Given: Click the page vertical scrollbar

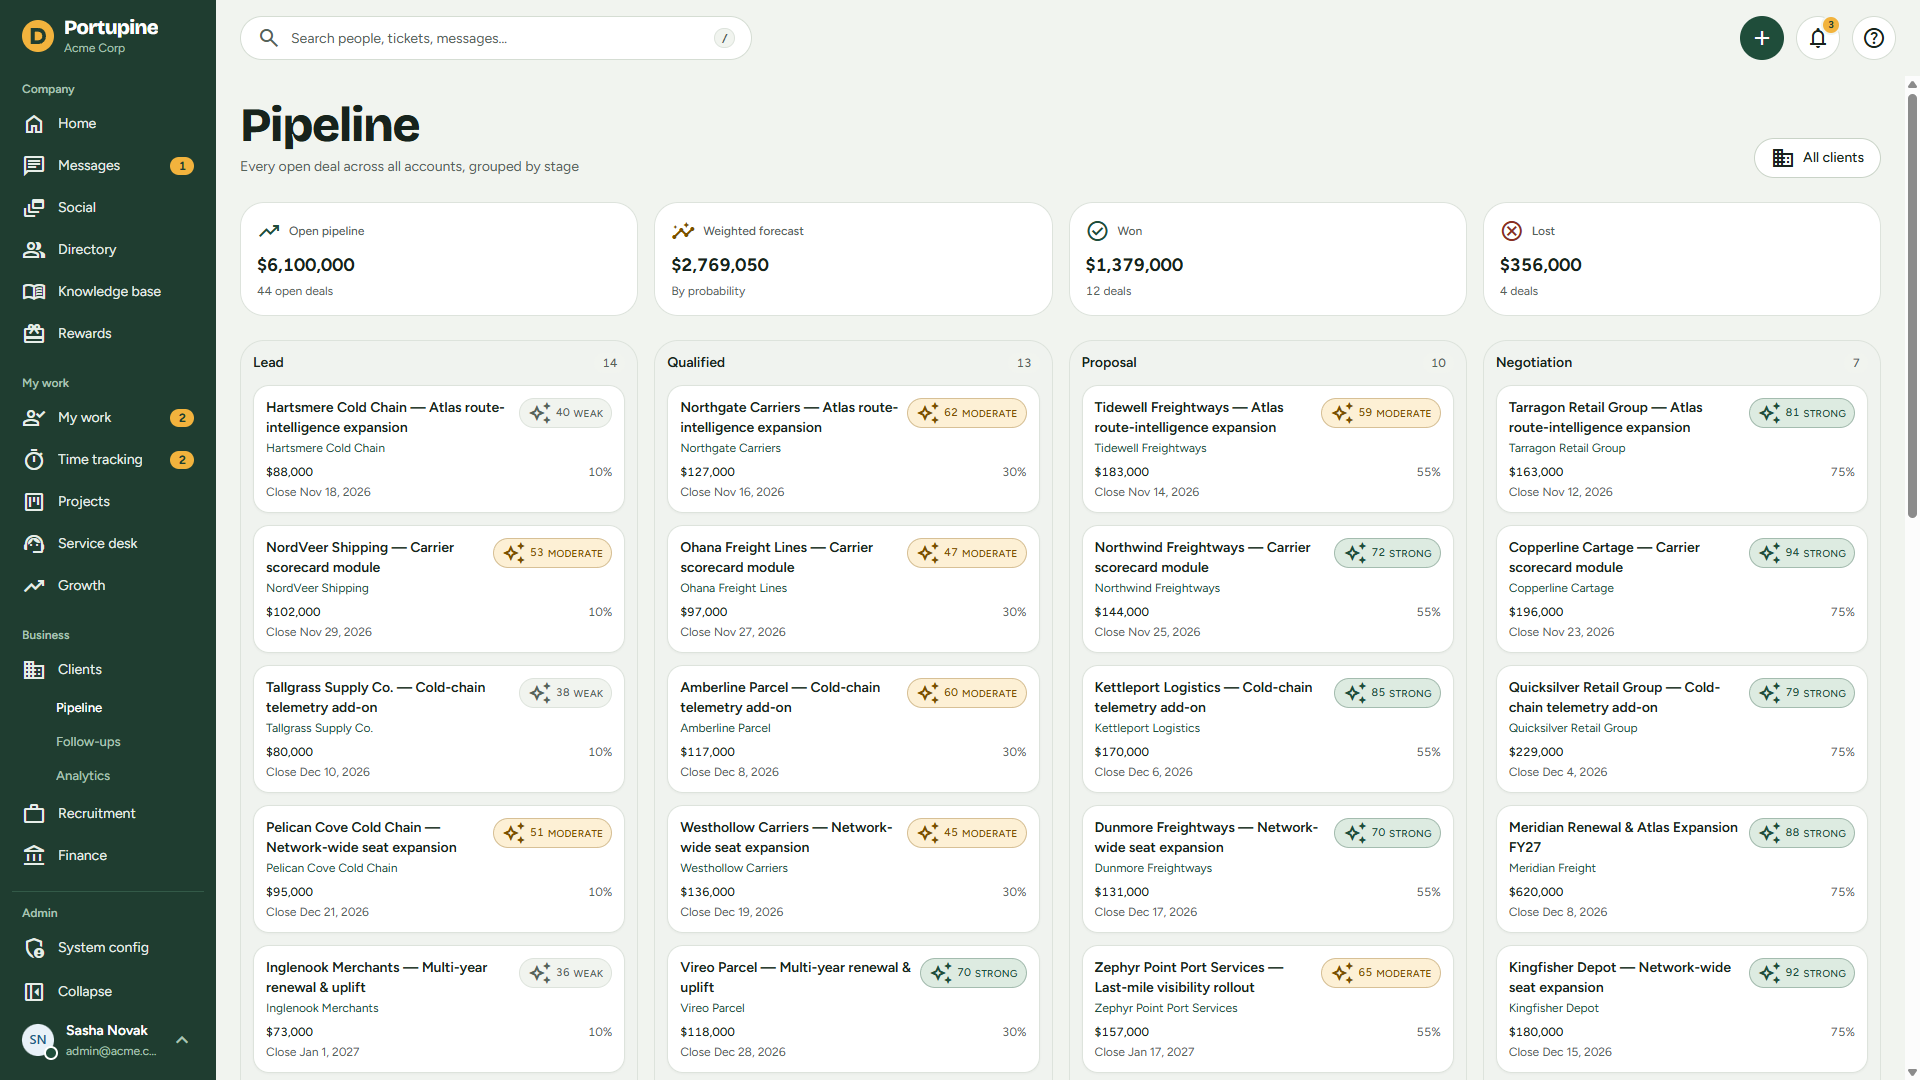Looking at the screenshot, I should tap(1912, 307).
